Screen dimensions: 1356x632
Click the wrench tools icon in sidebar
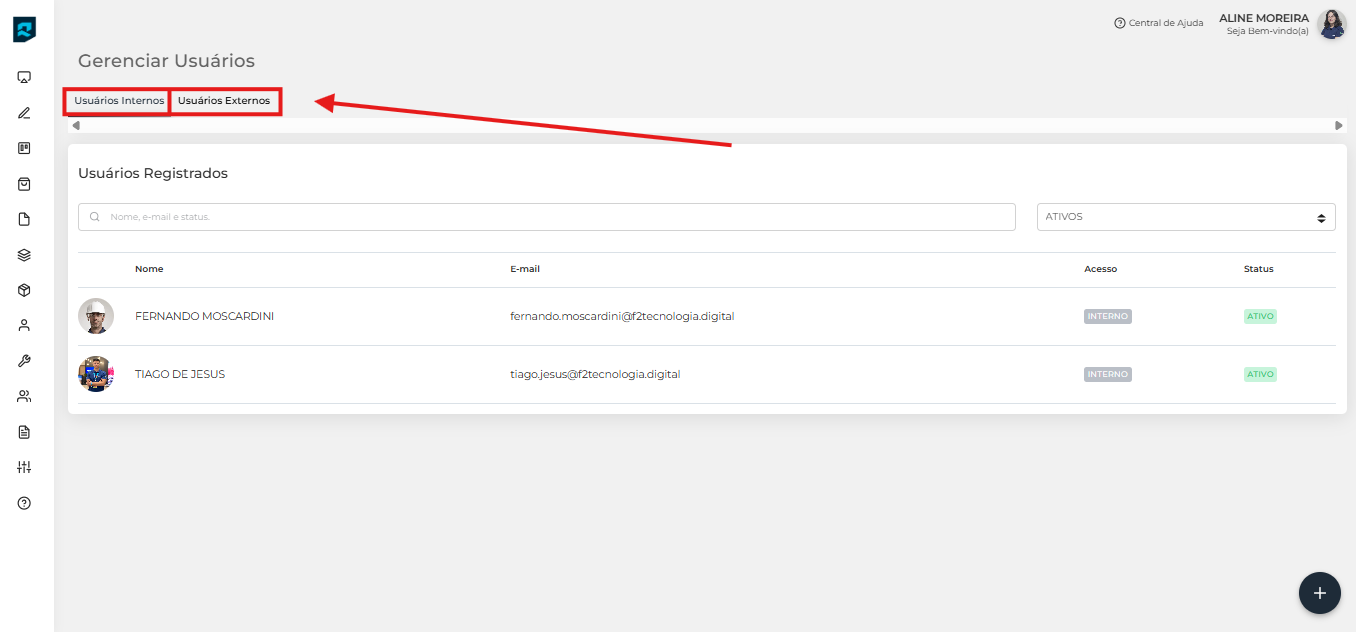point(24,361)
